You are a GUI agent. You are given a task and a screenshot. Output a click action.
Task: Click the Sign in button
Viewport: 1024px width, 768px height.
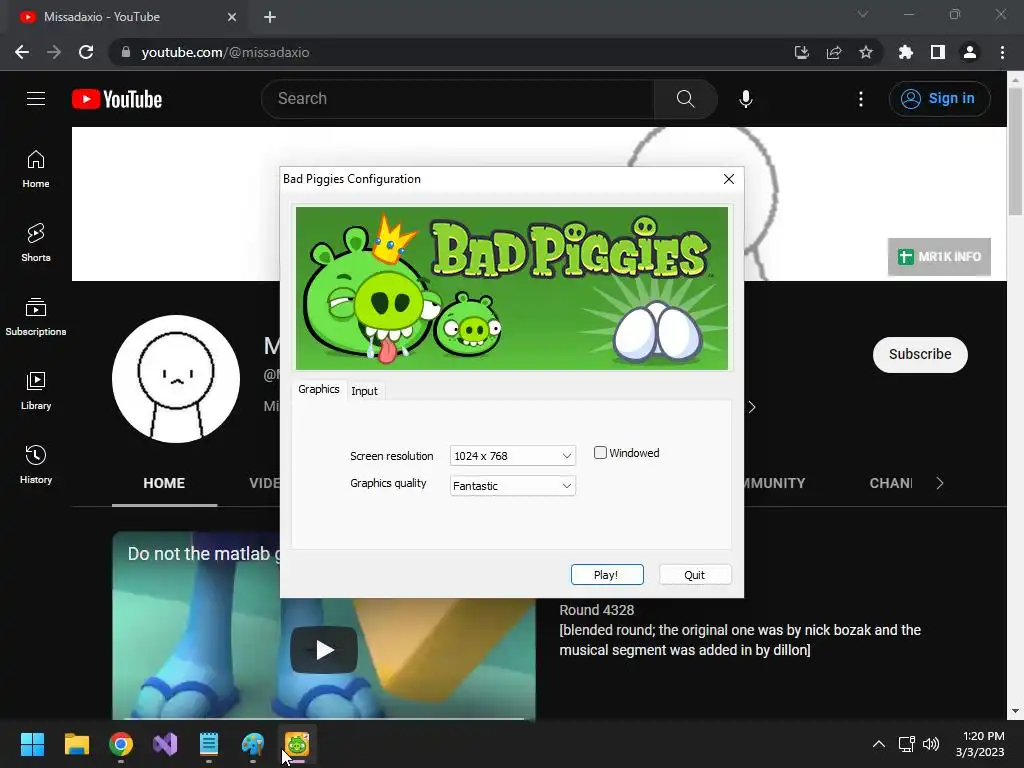tap(939, 99)
